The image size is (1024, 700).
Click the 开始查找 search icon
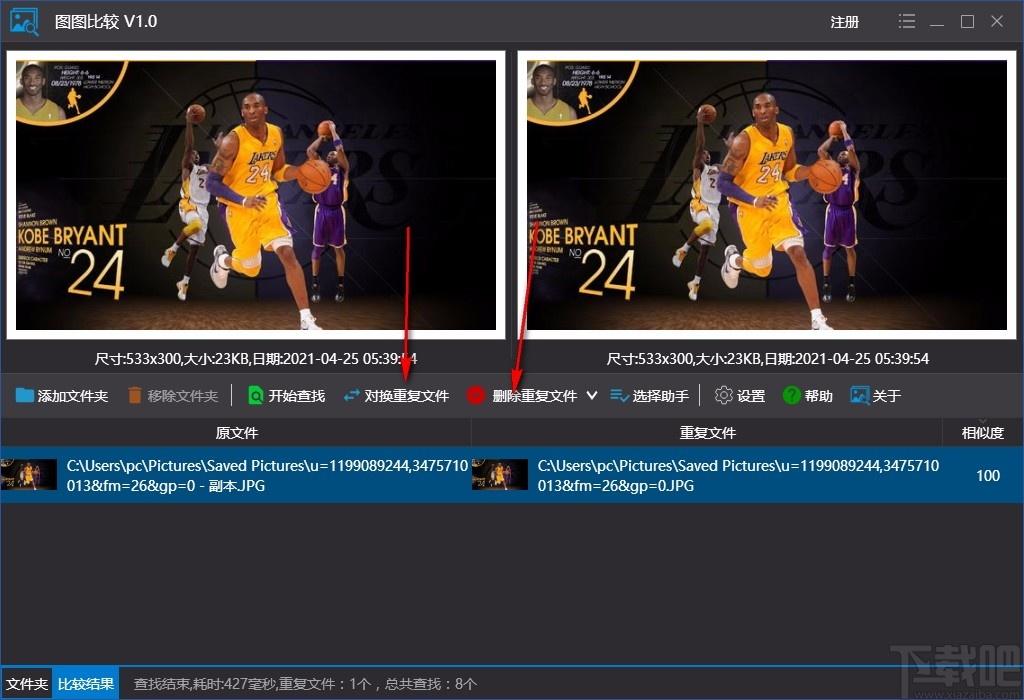pyautogui.click(x=255, y=395)
